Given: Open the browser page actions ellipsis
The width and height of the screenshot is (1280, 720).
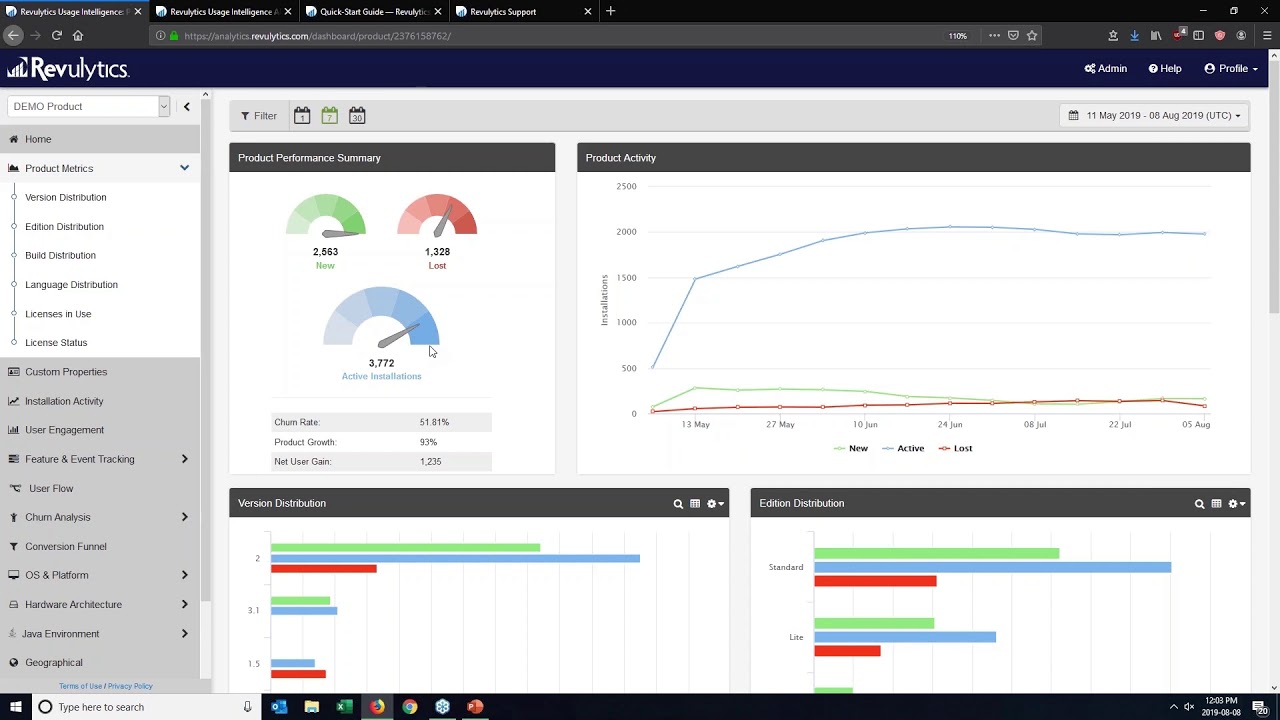Looking at the screenshot, I should click(994, 35).
